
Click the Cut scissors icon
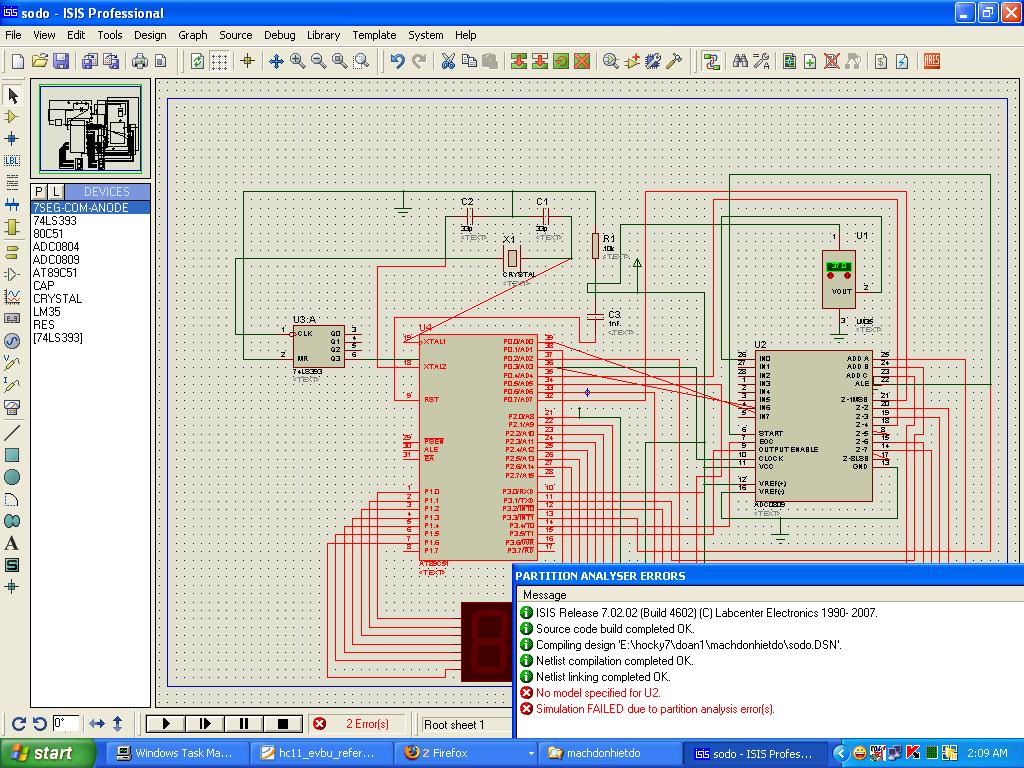click(x=448, y=61)
